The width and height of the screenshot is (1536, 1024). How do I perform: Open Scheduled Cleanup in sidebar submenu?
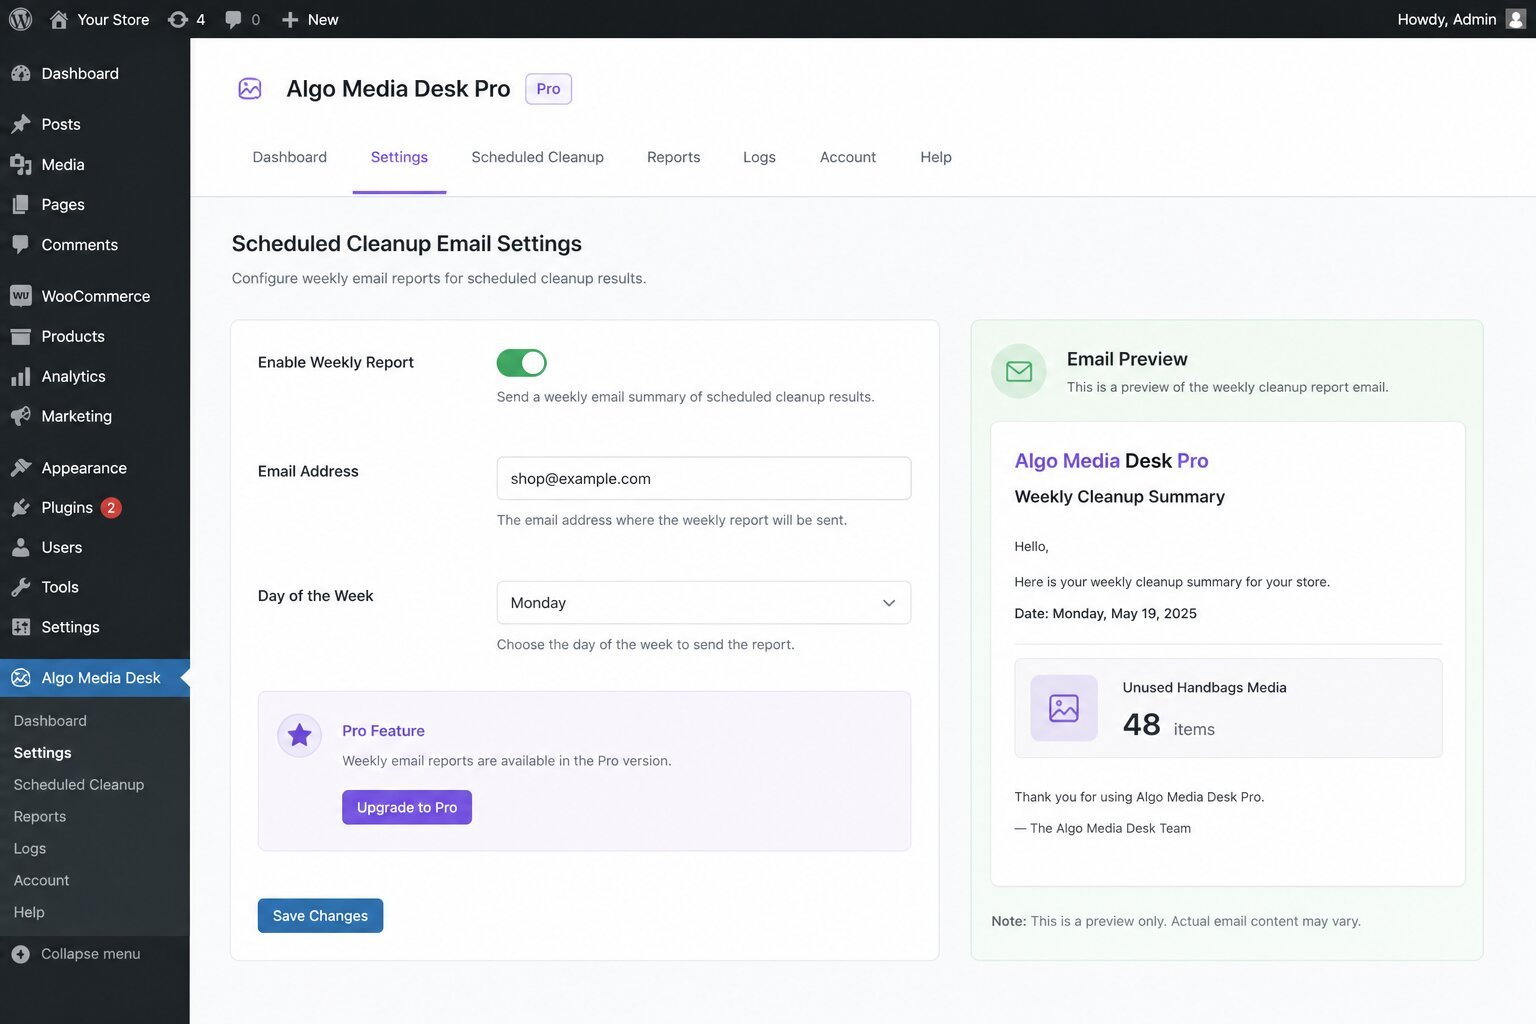[79, 784]
